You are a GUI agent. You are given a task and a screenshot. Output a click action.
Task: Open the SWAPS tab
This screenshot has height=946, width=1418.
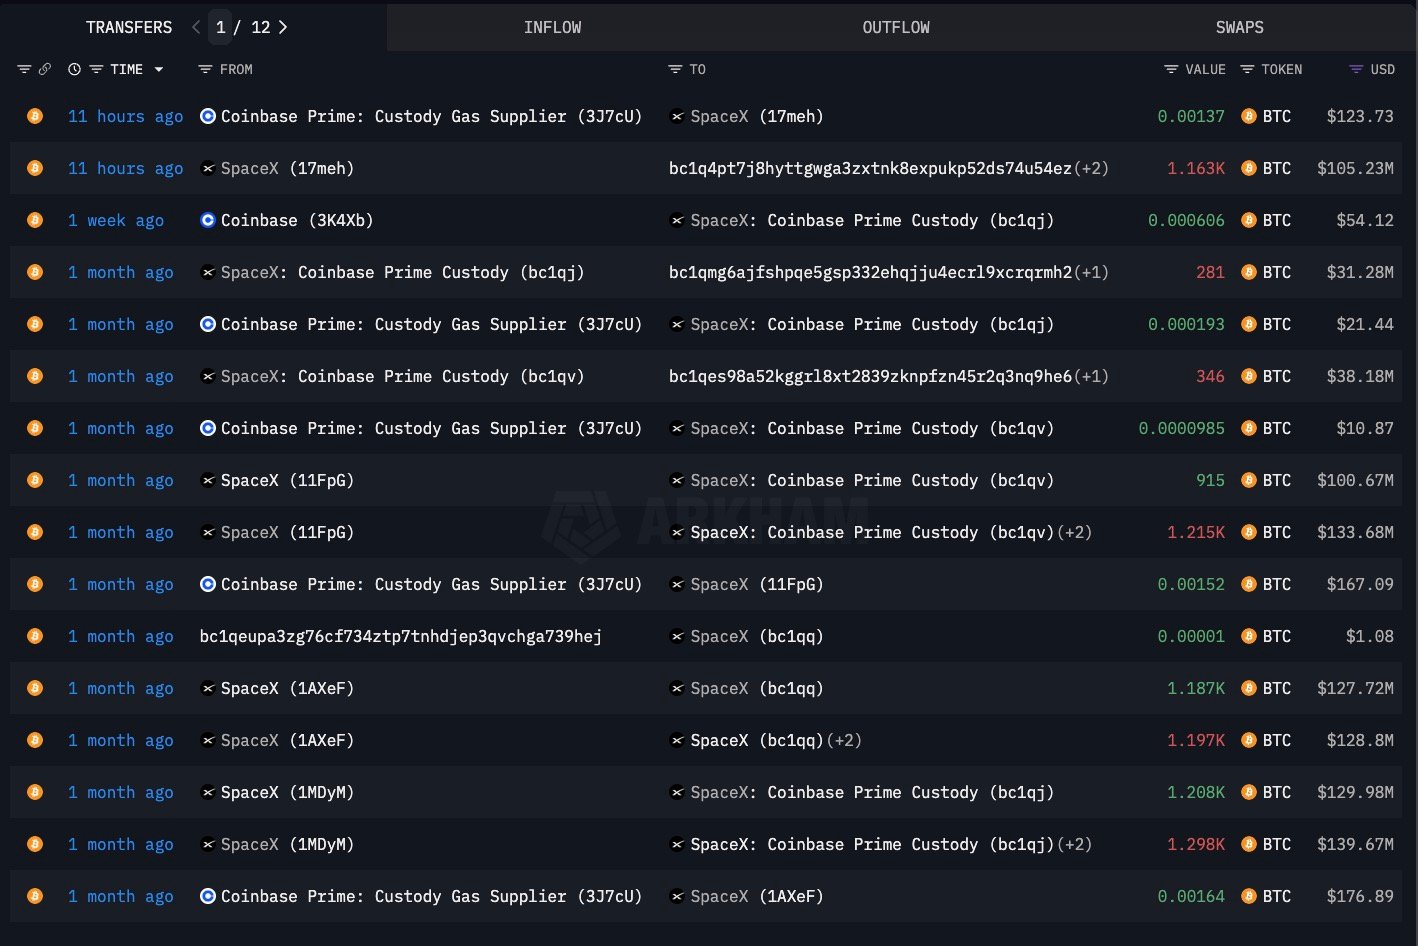pyautogui.click(x=1239, y=27)
